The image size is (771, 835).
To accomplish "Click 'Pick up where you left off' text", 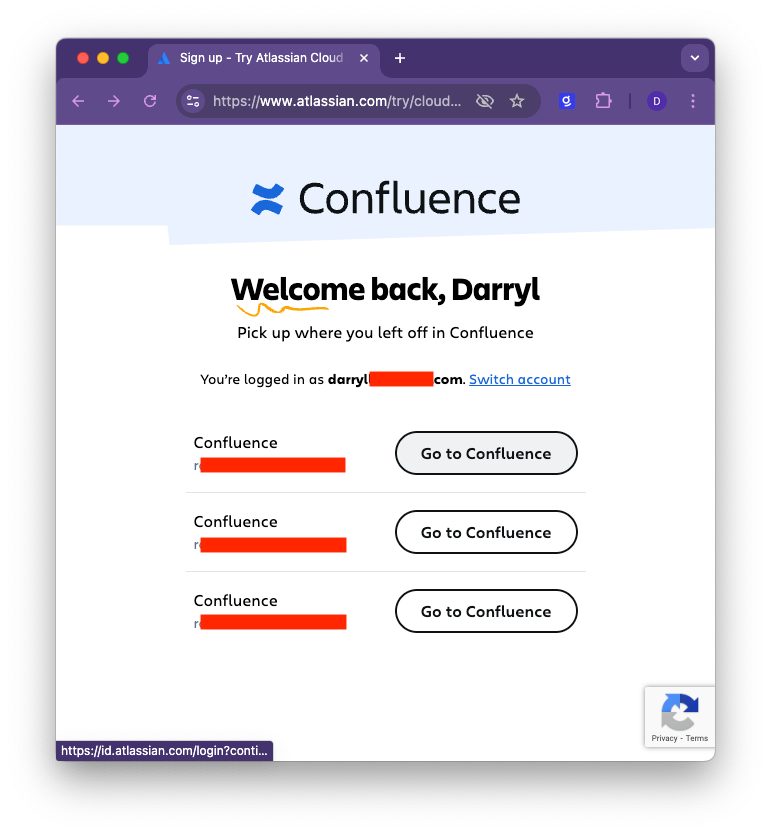I will click(386, 333).
